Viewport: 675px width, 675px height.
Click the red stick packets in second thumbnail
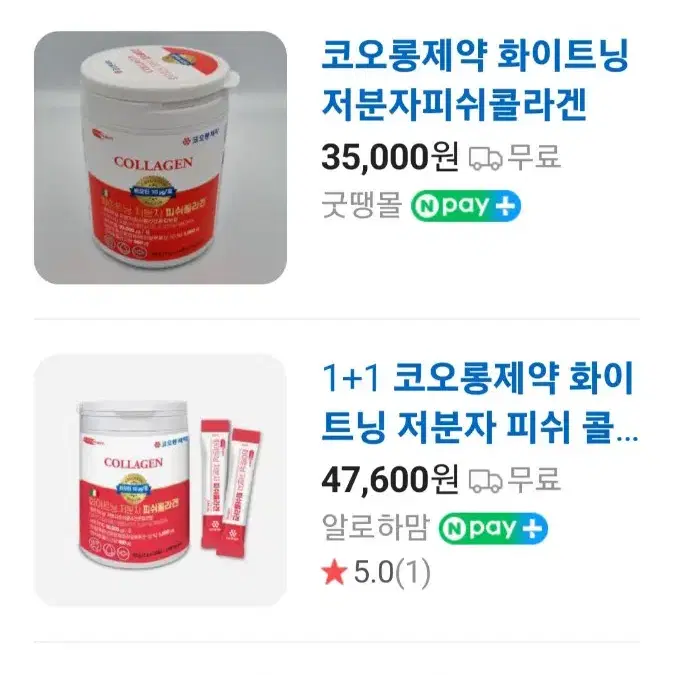tap(230, 488)
